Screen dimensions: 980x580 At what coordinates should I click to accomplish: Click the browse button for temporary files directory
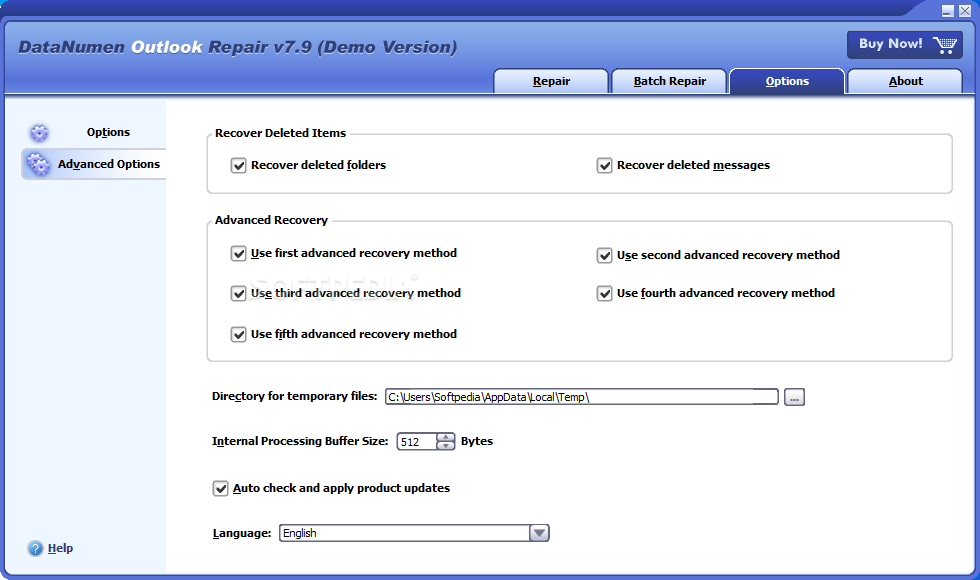794,396
